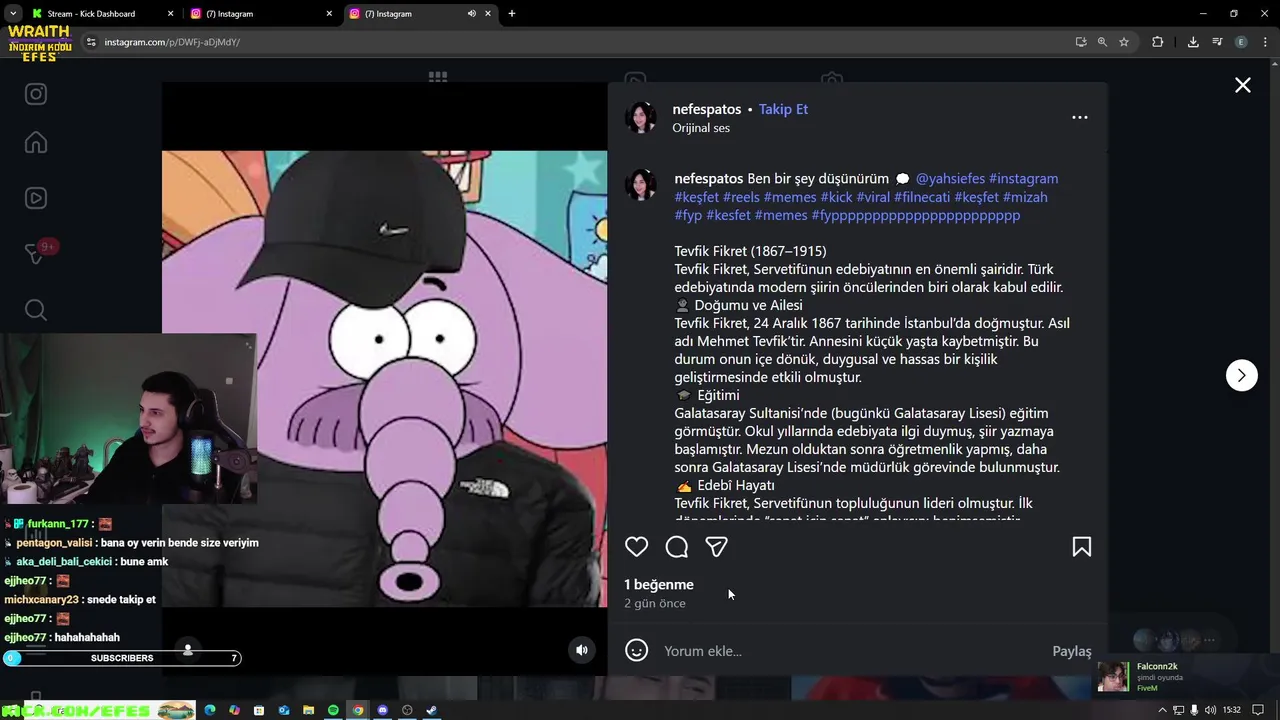Open the Chrome extensions puzzle icon
Screen dimensions: 1280x720
pyautogui.click(x=1158, y=42)
